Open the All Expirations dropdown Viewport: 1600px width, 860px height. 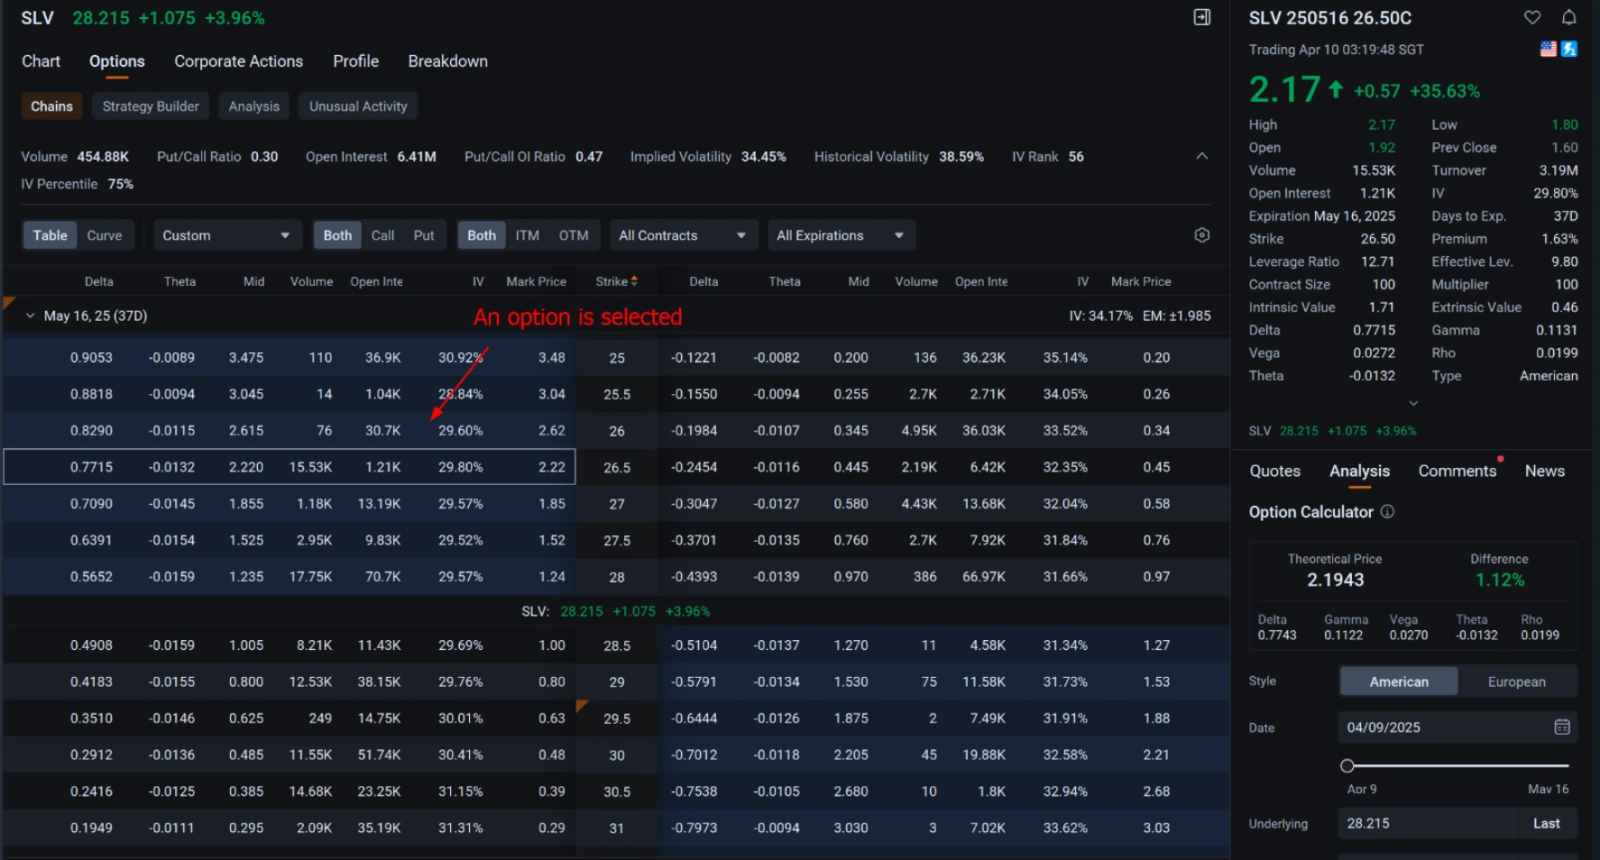tap(841, 236)
